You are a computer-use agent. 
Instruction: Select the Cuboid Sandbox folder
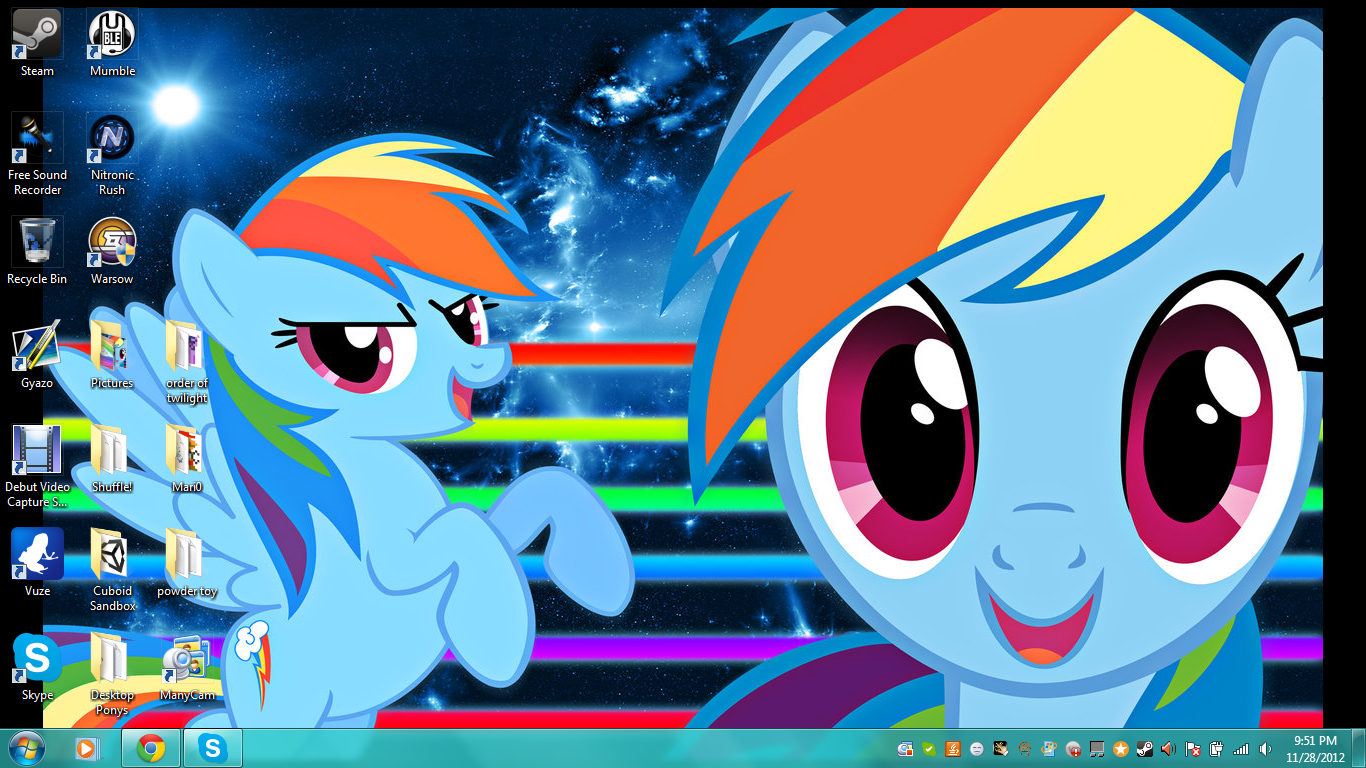[x=112, y=570]
